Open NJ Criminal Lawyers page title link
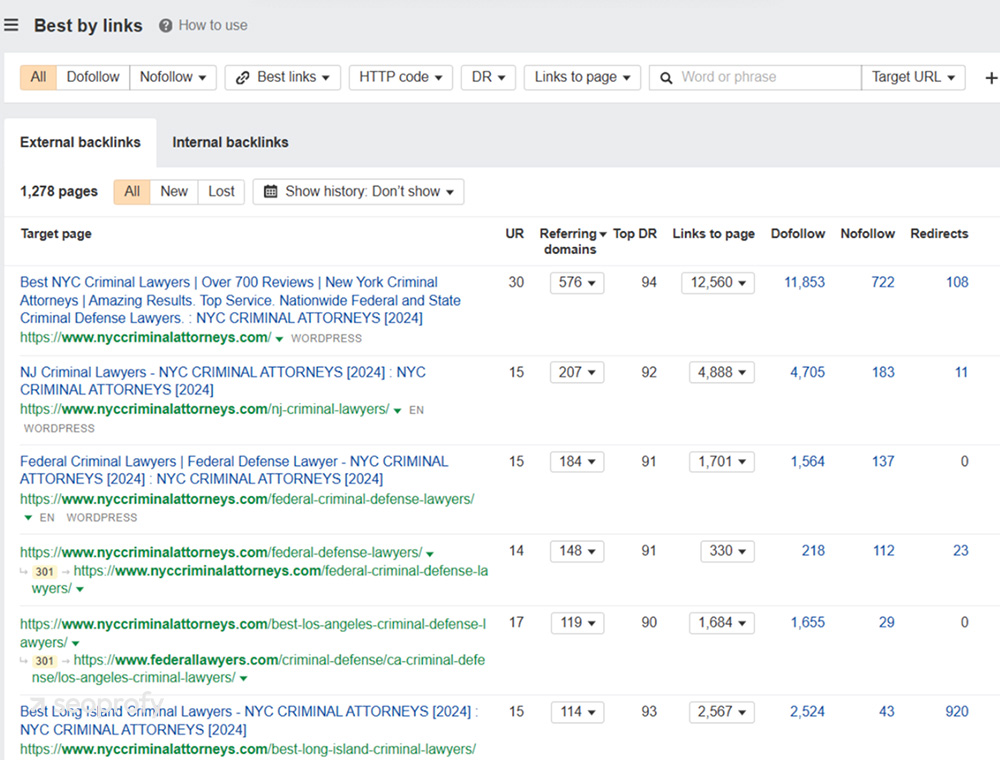This screenshot has height=760, width=1000. [223, 381]
